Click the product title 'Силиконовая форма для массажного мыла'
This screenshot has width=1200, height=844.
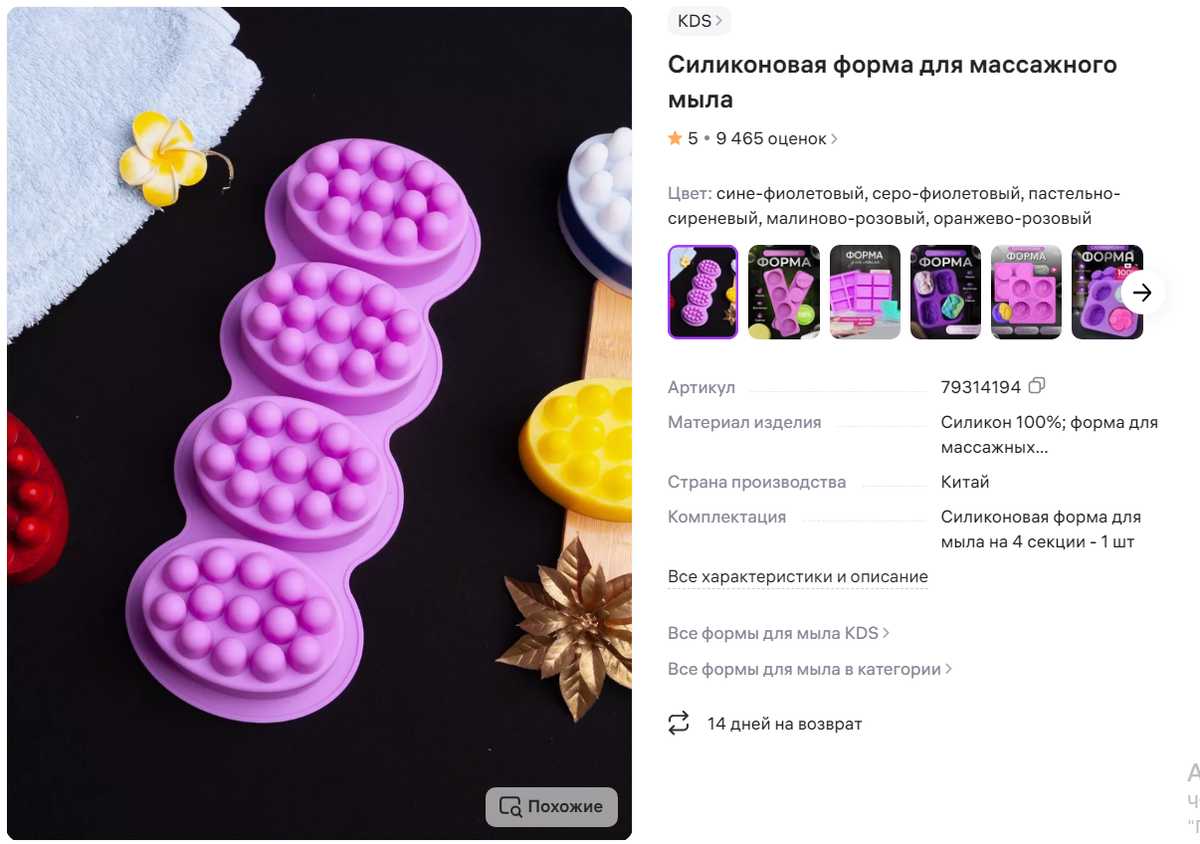click(892, 82)
